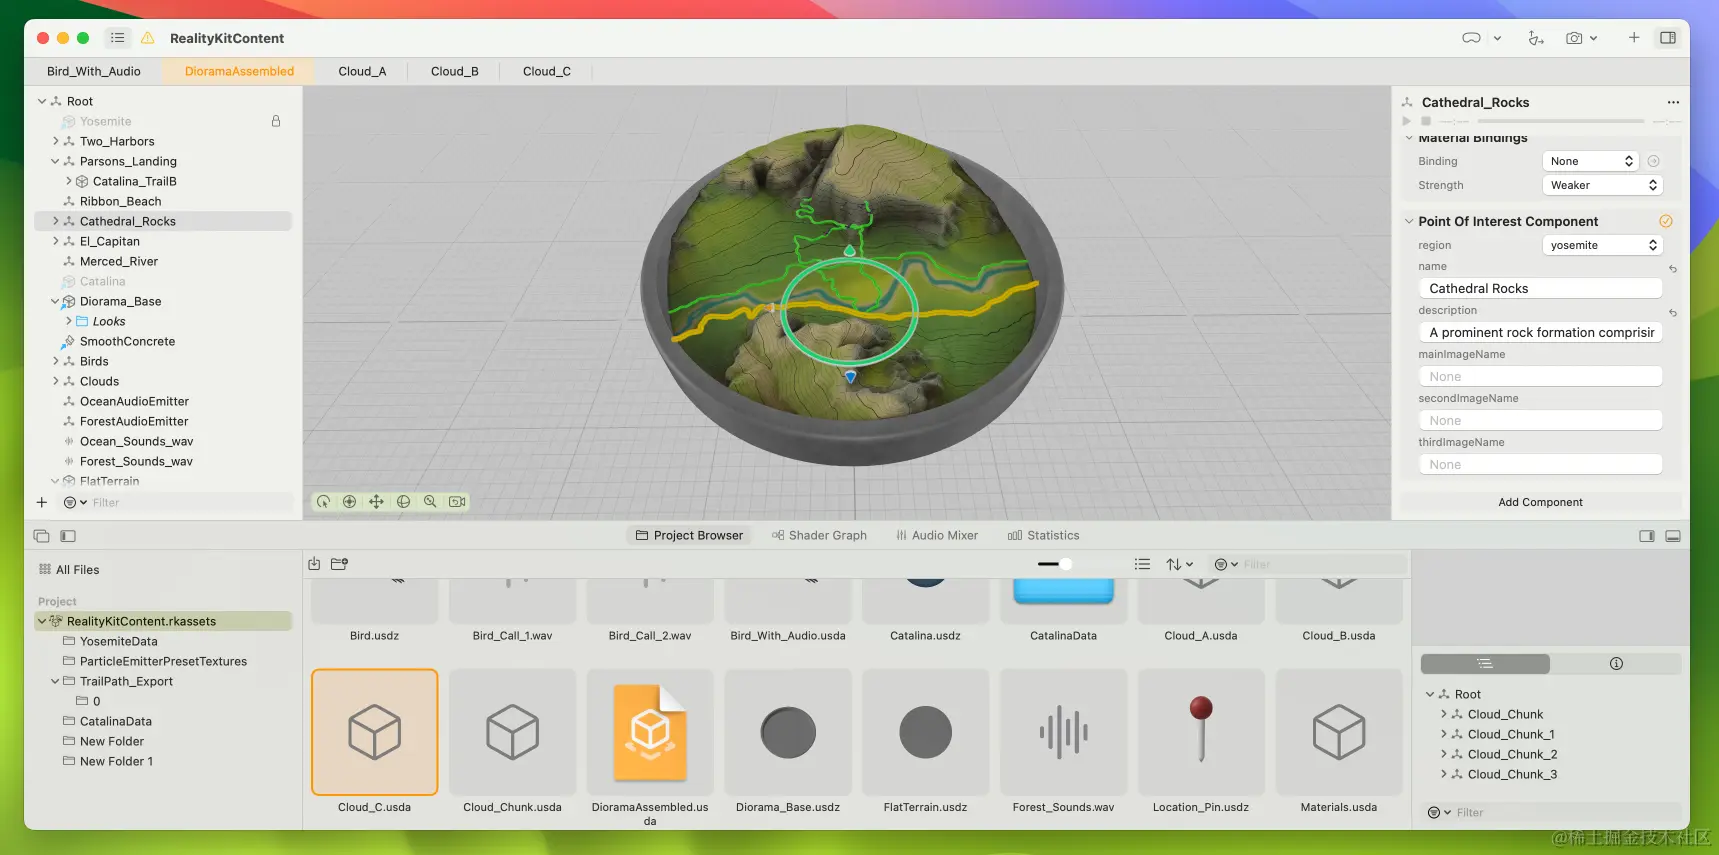Click the add entity plus button
The width and height of the screenshot is (1719, 855).
click(x=42, y=503)
